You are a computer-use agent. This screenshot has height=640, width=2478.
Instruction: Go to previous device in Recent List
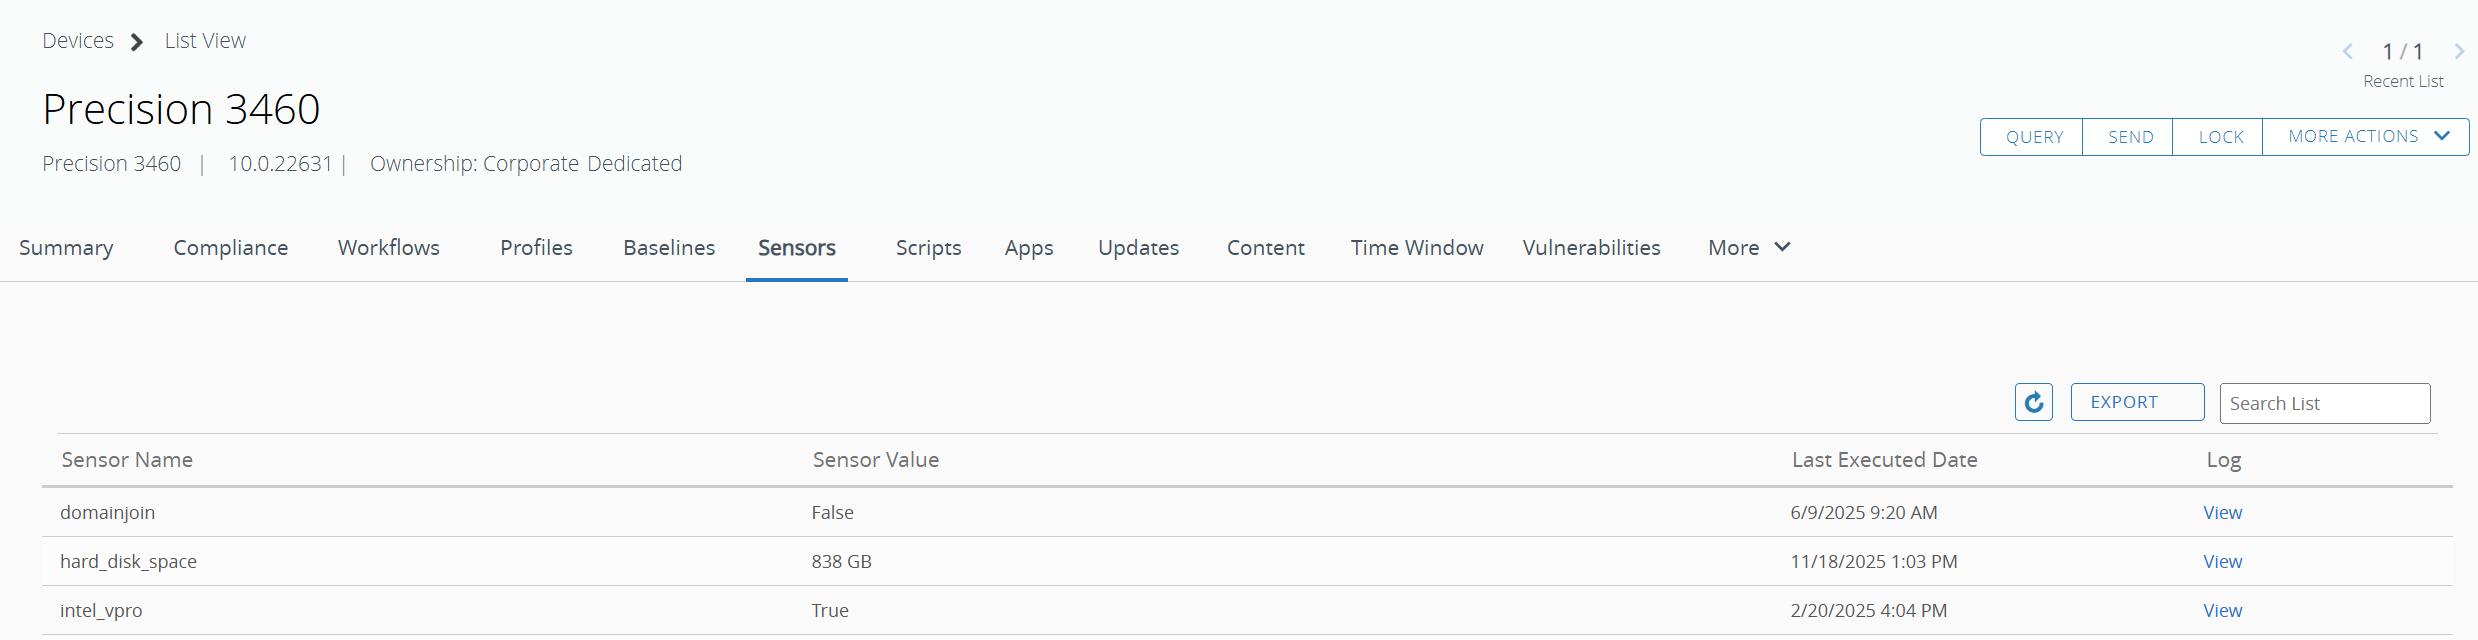coord(2347,52)
